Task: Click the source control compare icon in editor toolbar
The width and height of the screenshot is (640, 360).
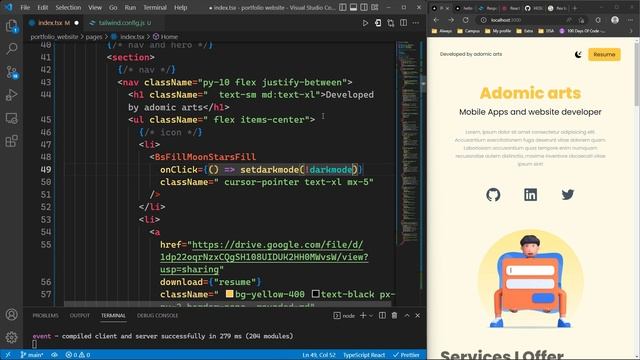Action: [x=391, y=23]
